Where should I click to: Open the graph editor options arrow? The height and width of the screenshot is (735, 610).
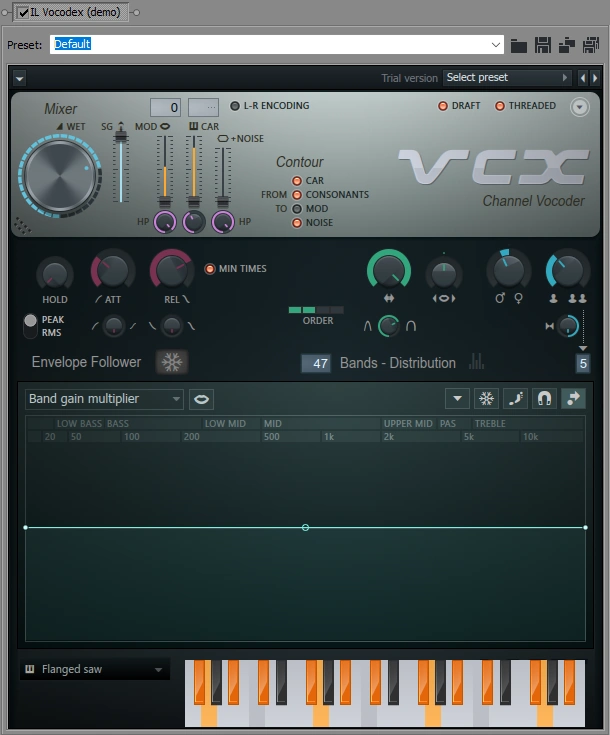[457, 399]
